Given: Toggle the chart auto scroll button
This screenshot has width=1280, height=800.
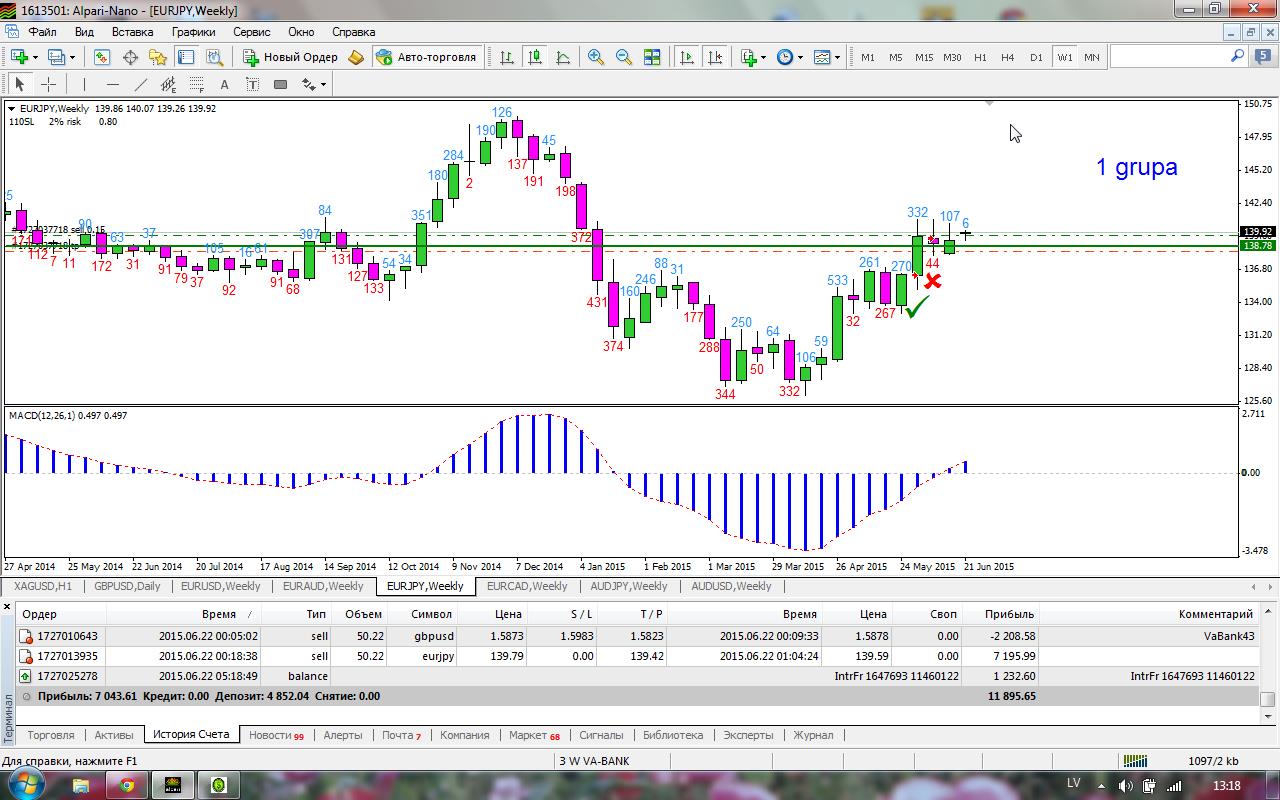Looking at the screenshot, I should (x=687, y=57).
